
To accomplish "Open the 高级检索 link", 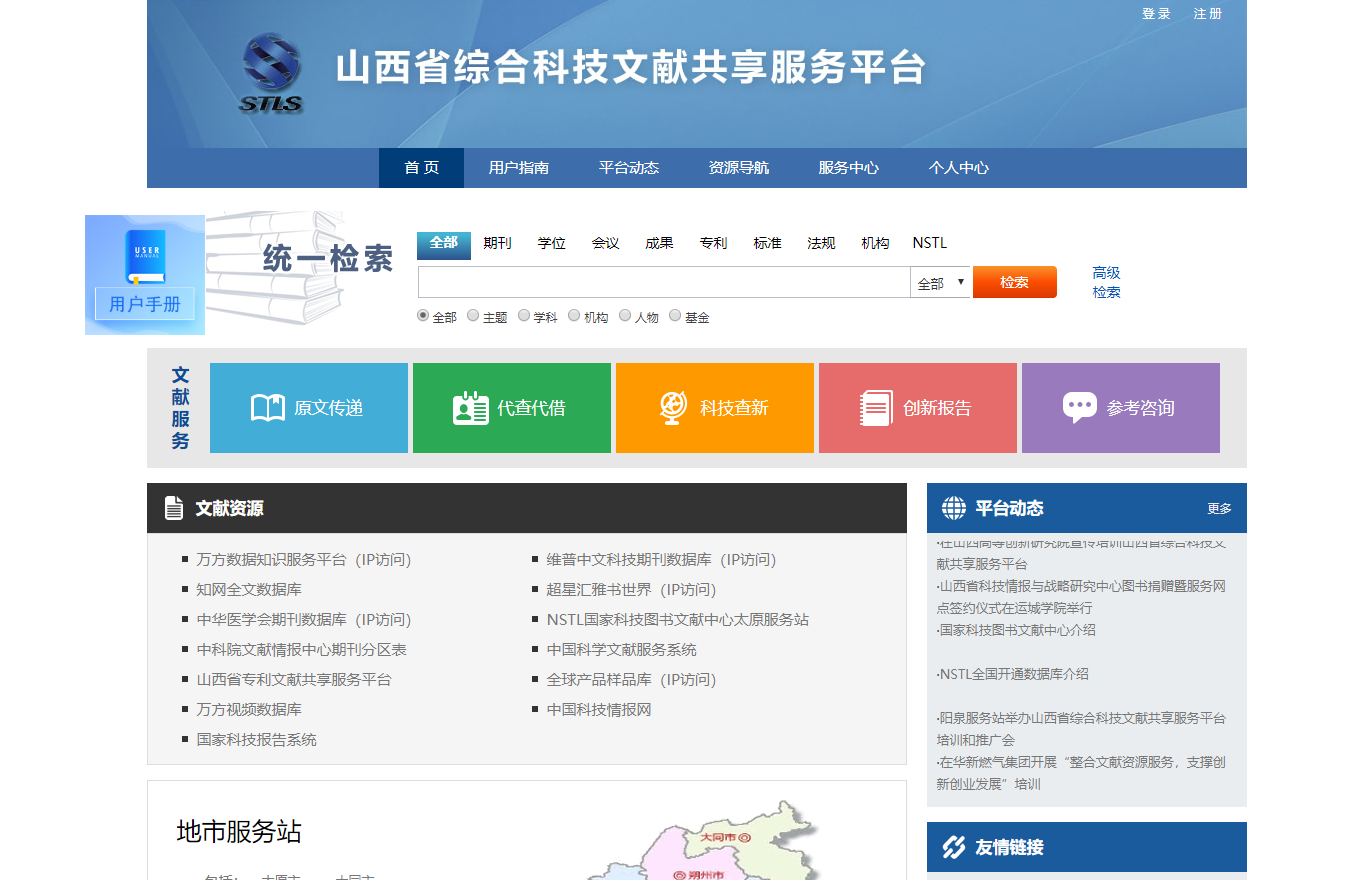I will tap(1107, 282).
